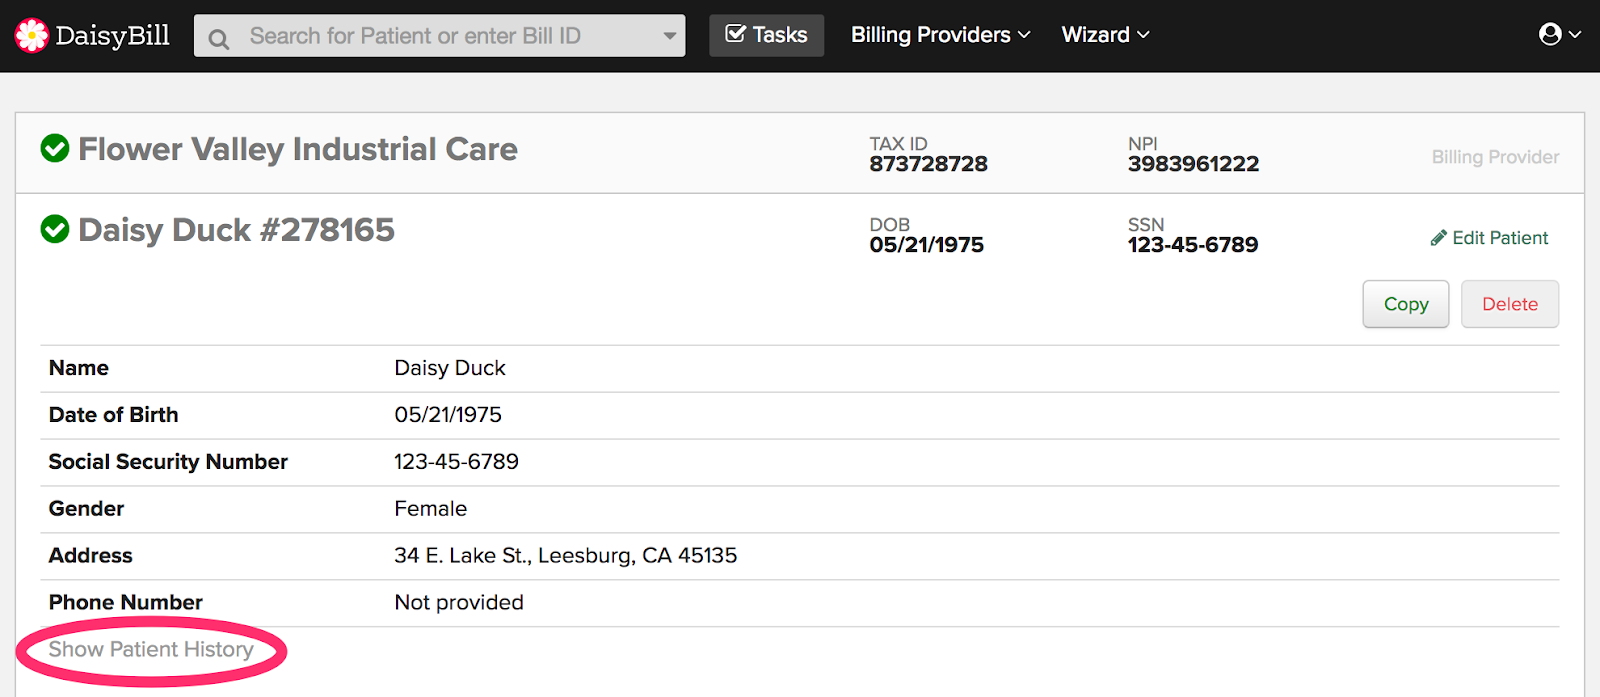Show Patient History link
Screen dimensions: 1600x697
[x=151, y=649]
